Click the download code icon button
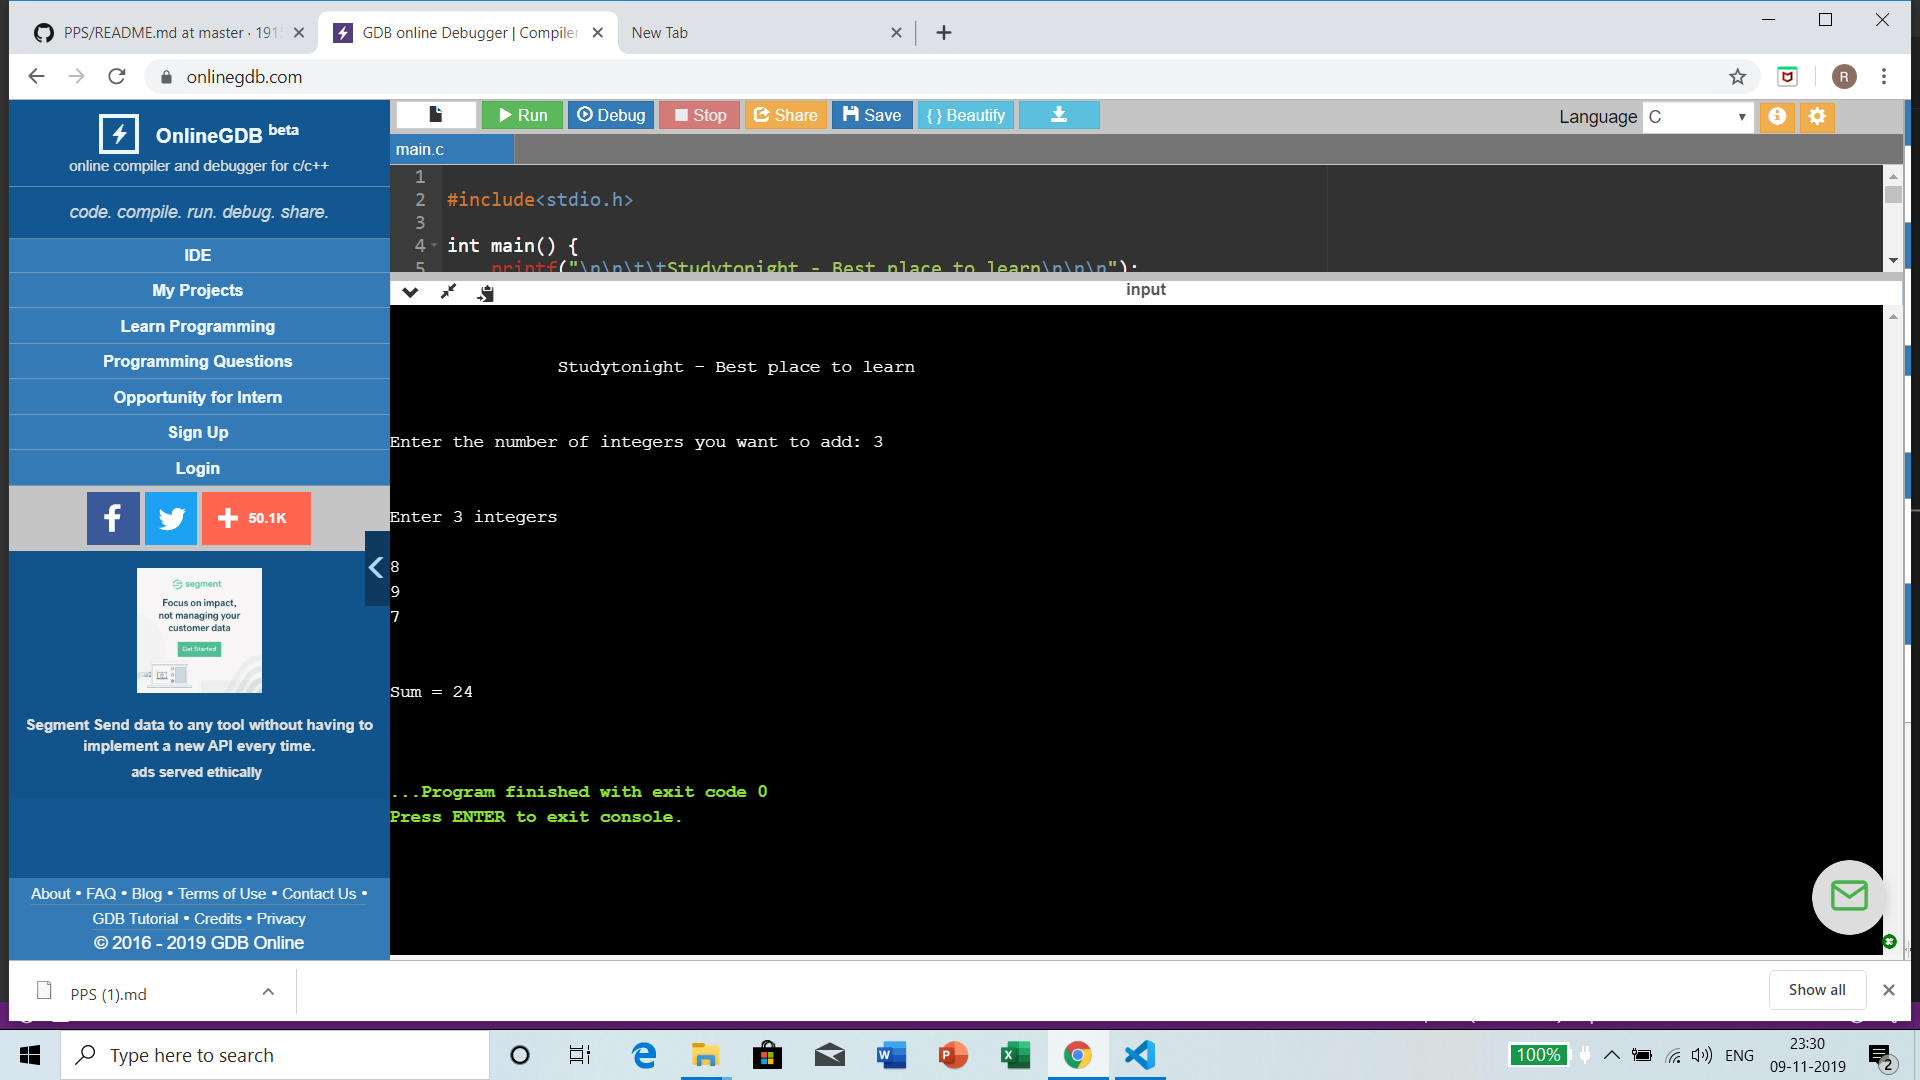Screen dimensions: 1920x1080 coord(1058,115)
